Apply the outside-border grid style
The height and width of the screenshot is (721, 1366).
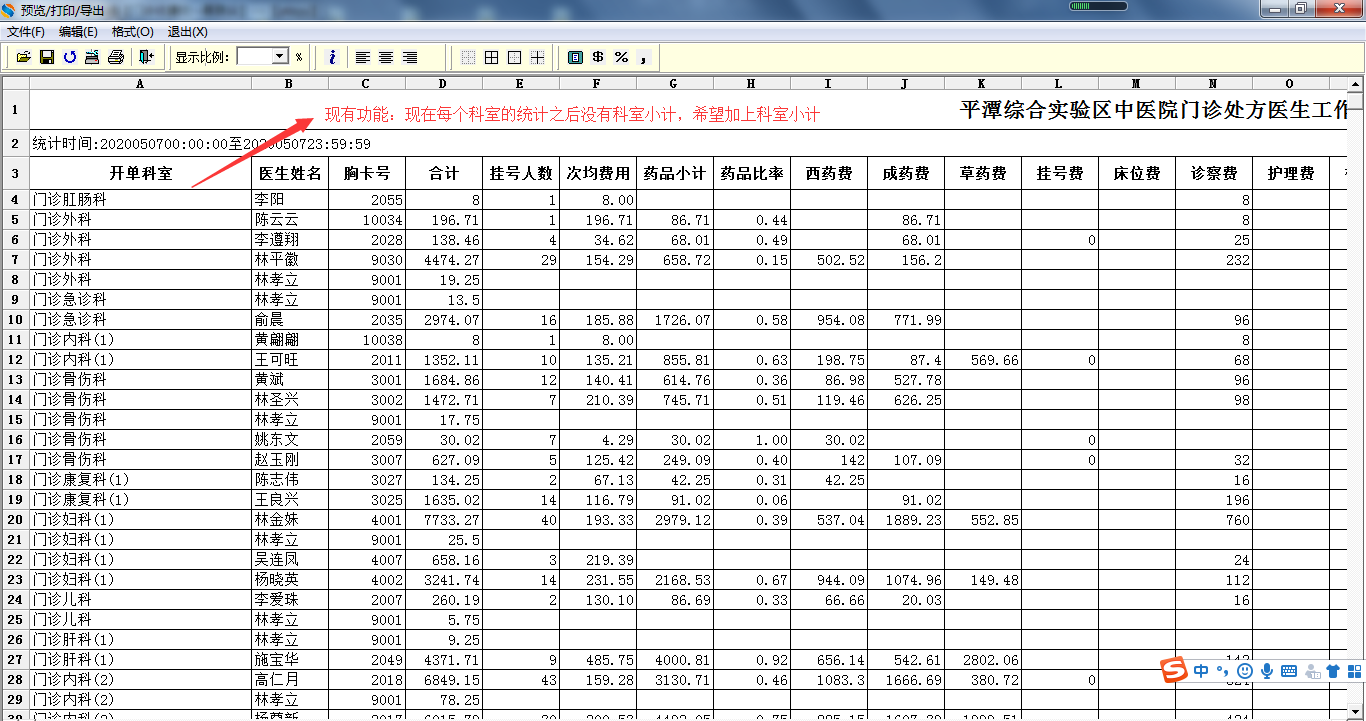[x=514, y=57]
